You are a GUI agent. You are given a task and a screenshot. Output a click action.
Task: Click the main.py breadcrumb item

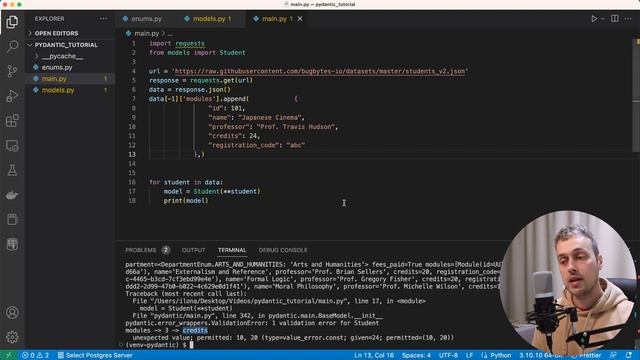pos(146,33)
